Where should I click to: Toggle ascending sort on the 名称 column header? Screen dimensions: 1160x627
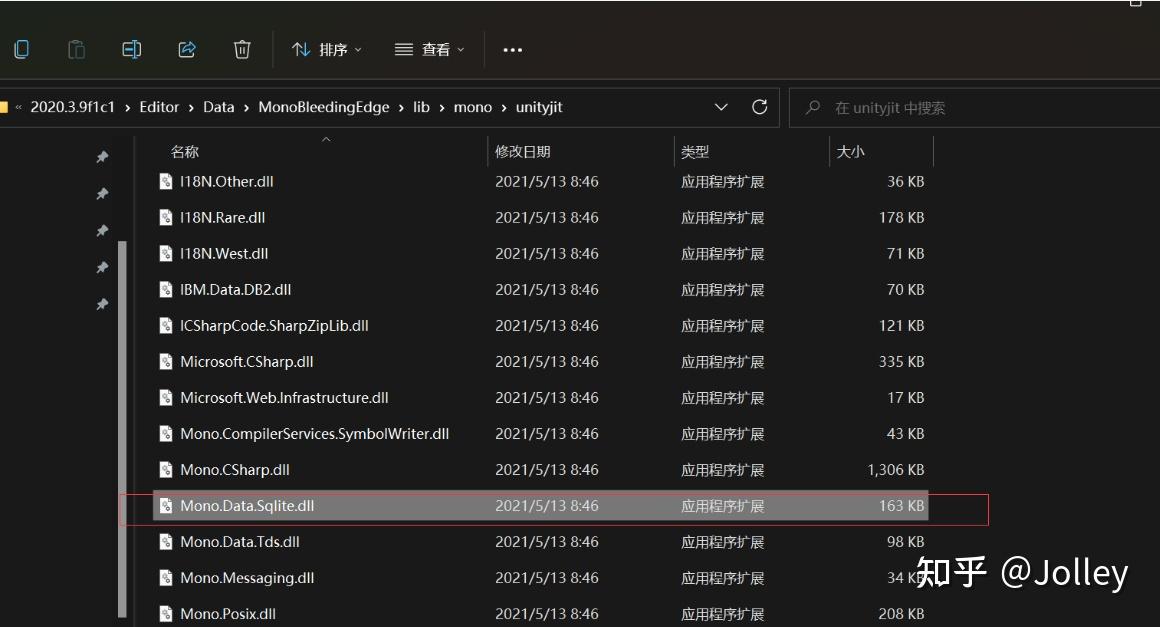[x=184, y=152]
